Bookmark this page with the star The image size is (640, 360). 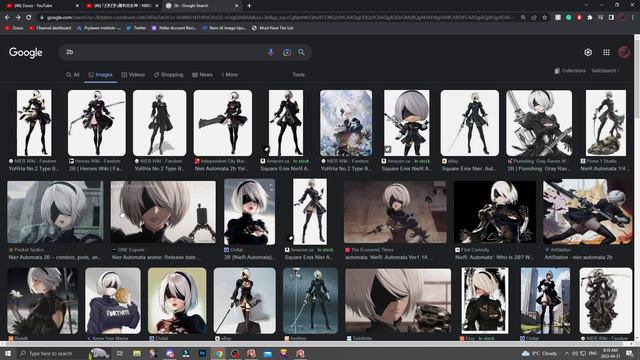[544, 18]
